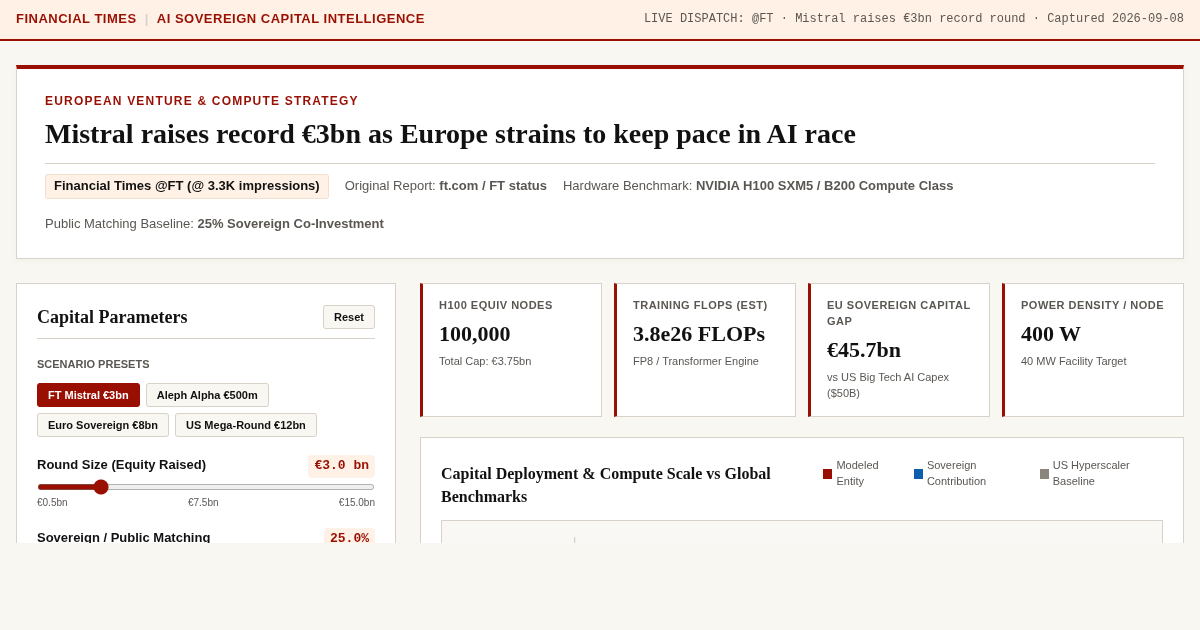1200x630 pixels.
Task: Click the Reset button in Capital Parameters
Action: [349, 317]
